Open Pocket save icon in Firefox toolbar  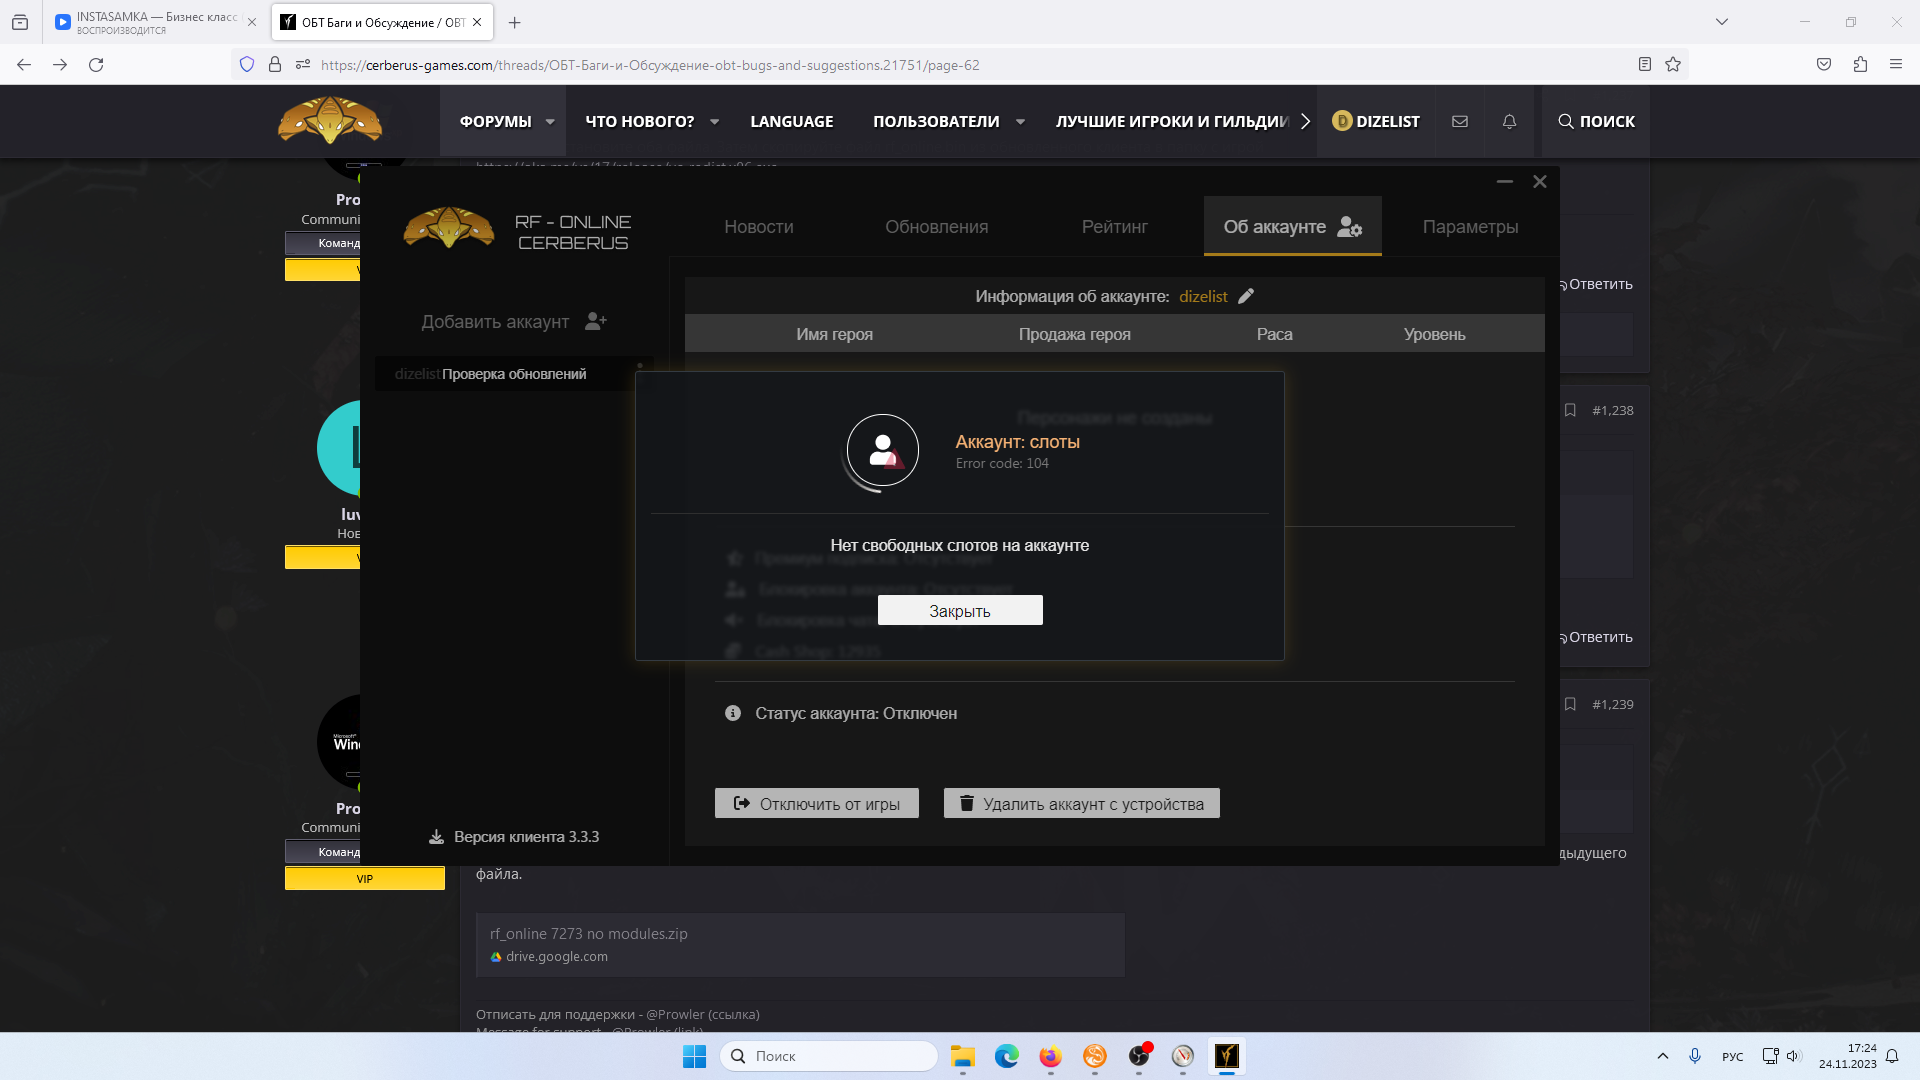[1824, 65]
